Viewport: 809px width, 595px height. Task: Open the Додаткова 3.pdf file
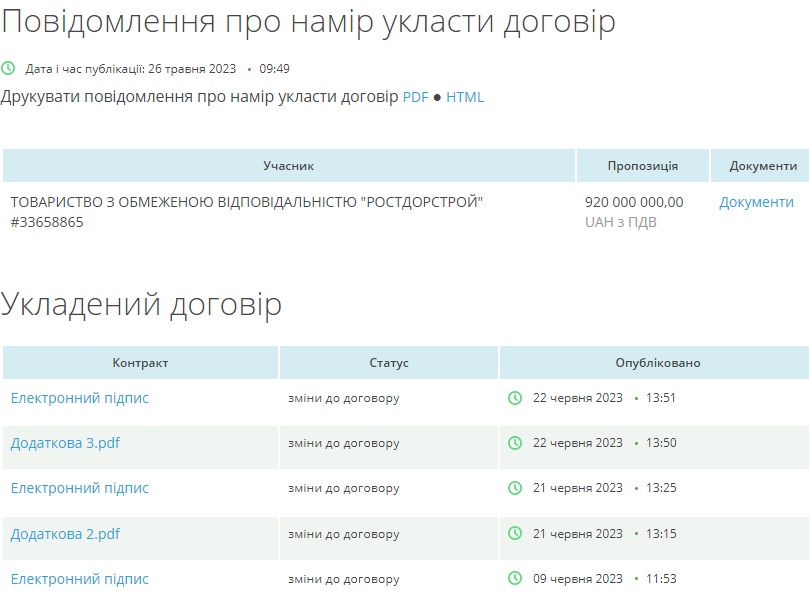(x=65, y=443)
